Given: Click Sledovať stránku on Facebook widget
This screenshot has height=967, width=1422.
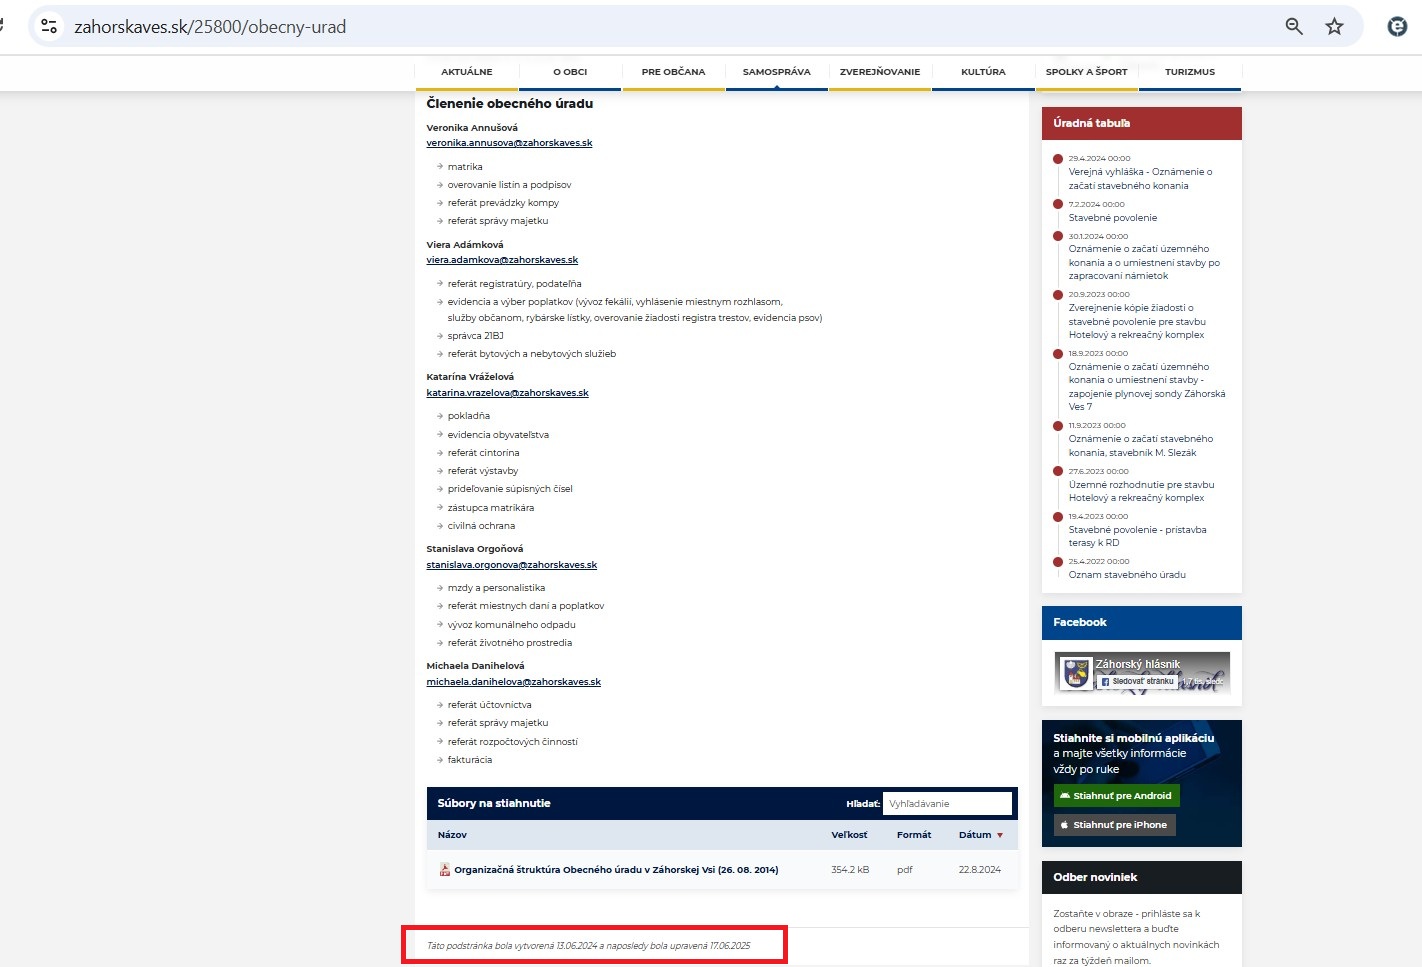Looking at the screenshot, I should [1137, 681].
